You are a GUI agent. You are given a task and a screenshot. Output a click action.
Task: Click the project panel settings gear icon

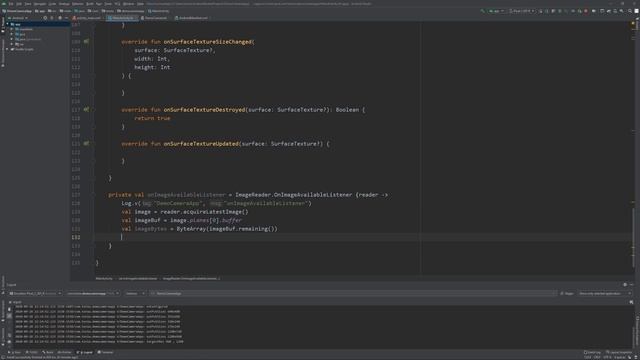pos(60,18)
